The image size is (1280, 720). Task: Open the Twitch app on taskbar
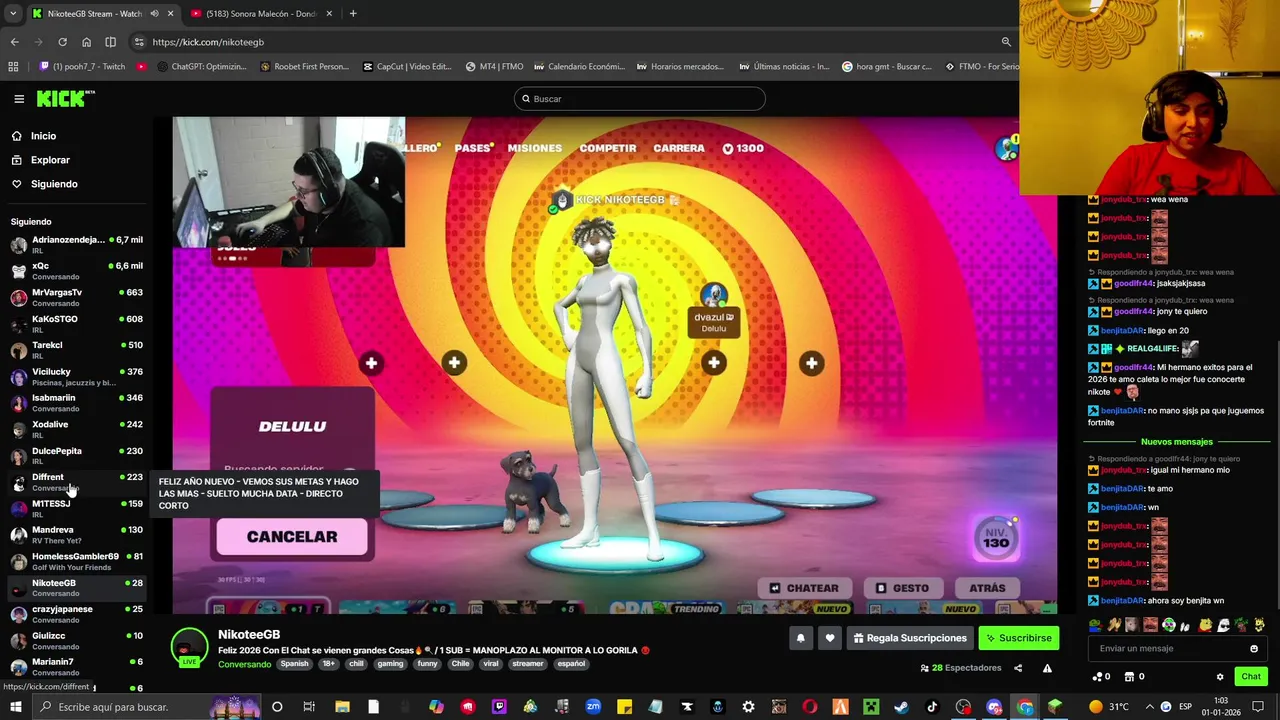(499, 707)
